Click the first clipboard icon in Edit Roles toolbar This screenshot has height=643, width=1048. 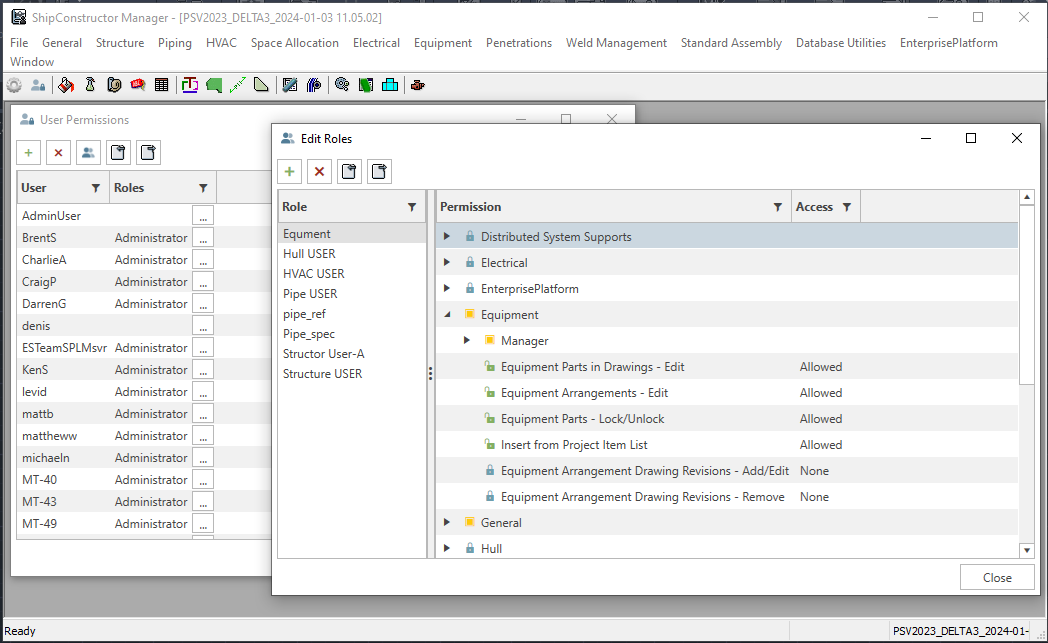(x=349, y=172)
